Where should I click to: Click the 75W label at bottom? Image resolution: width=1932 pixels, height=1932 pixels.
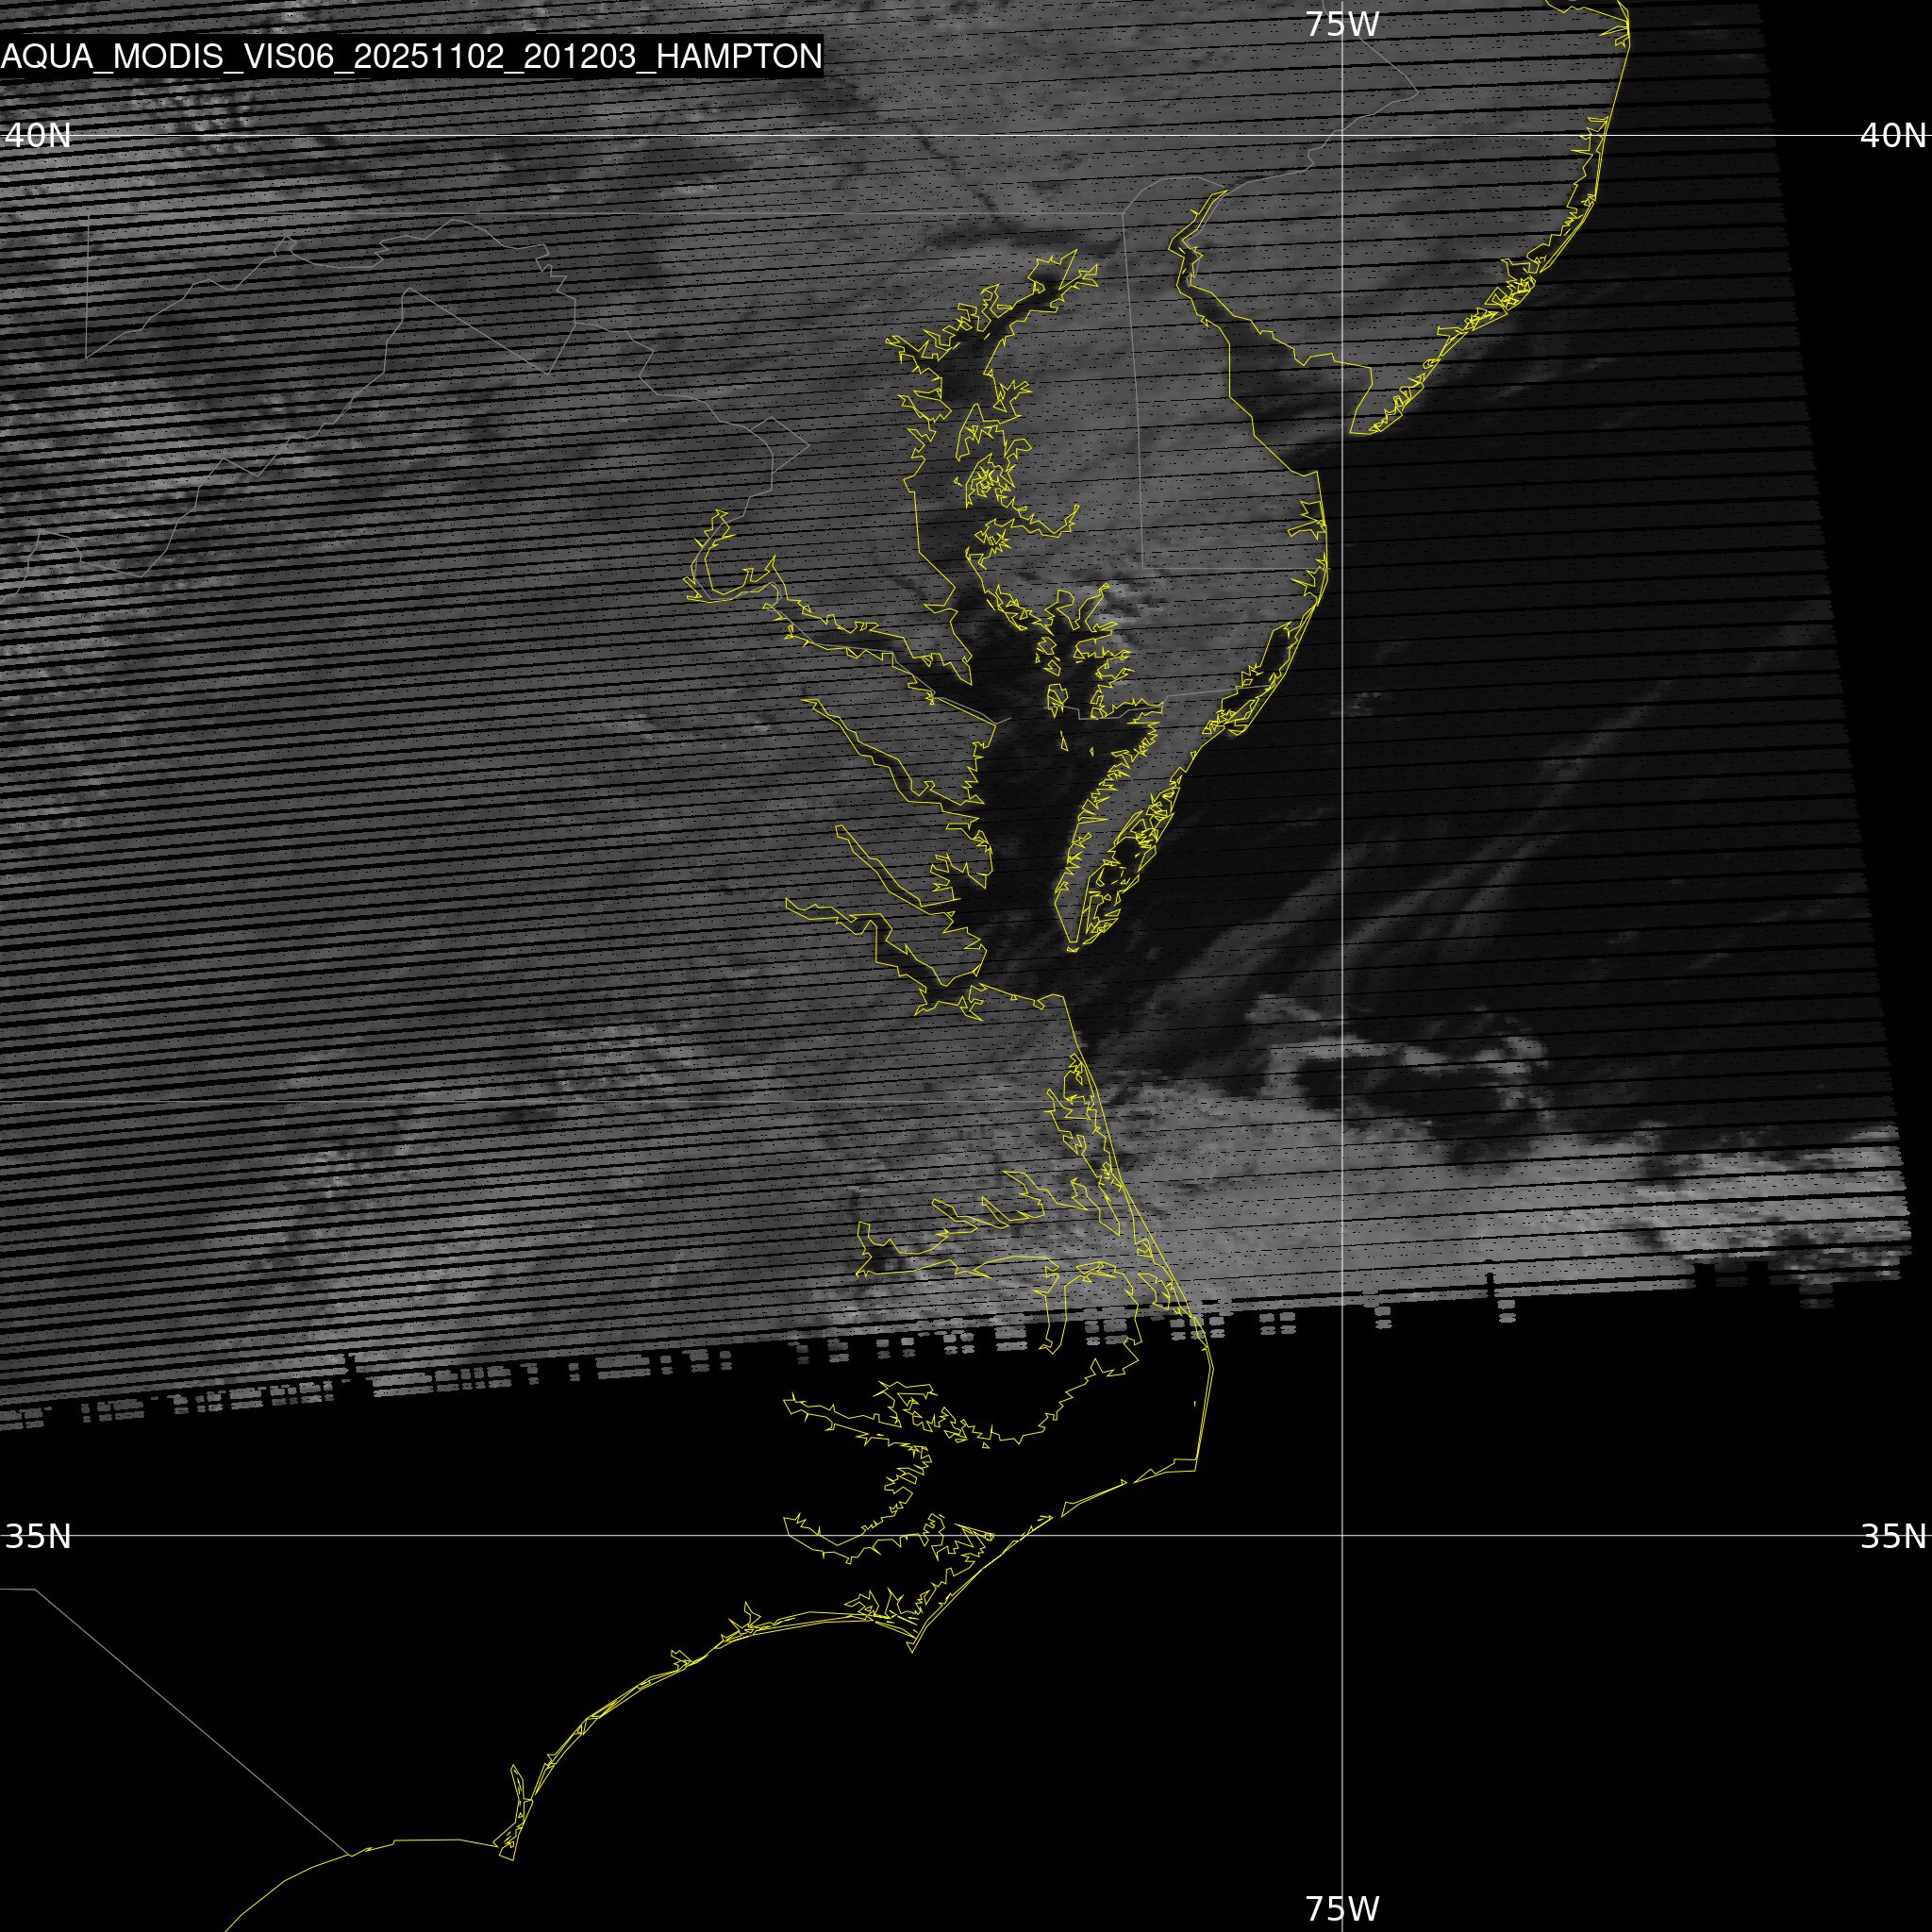point(1342,1908)
